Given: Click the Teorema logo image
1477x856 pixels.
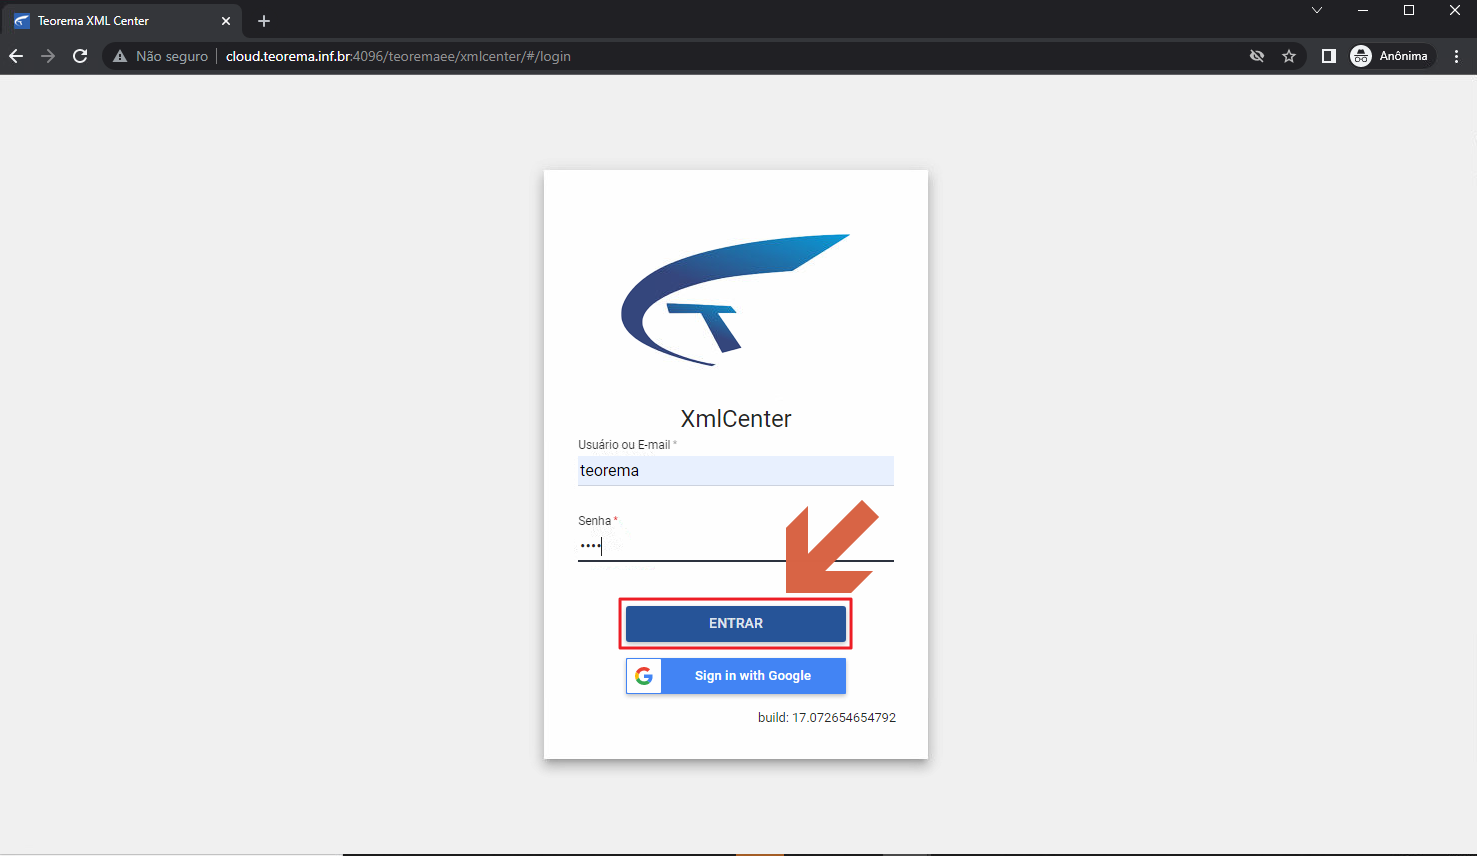Looking at the screenshot, I should tap(736, 300).
